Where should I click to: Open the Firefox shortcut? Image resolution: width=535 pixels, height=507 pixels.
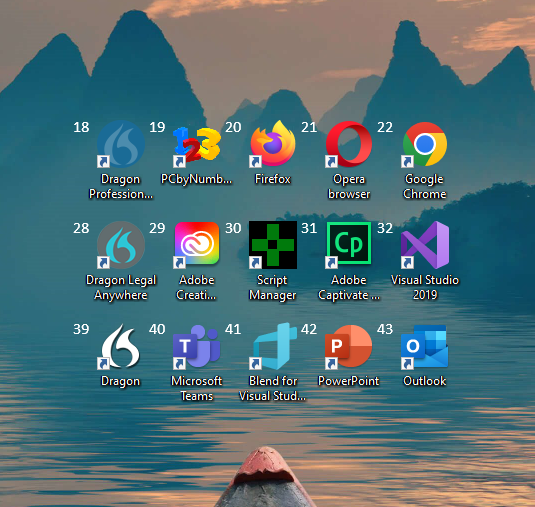(273, 143)
